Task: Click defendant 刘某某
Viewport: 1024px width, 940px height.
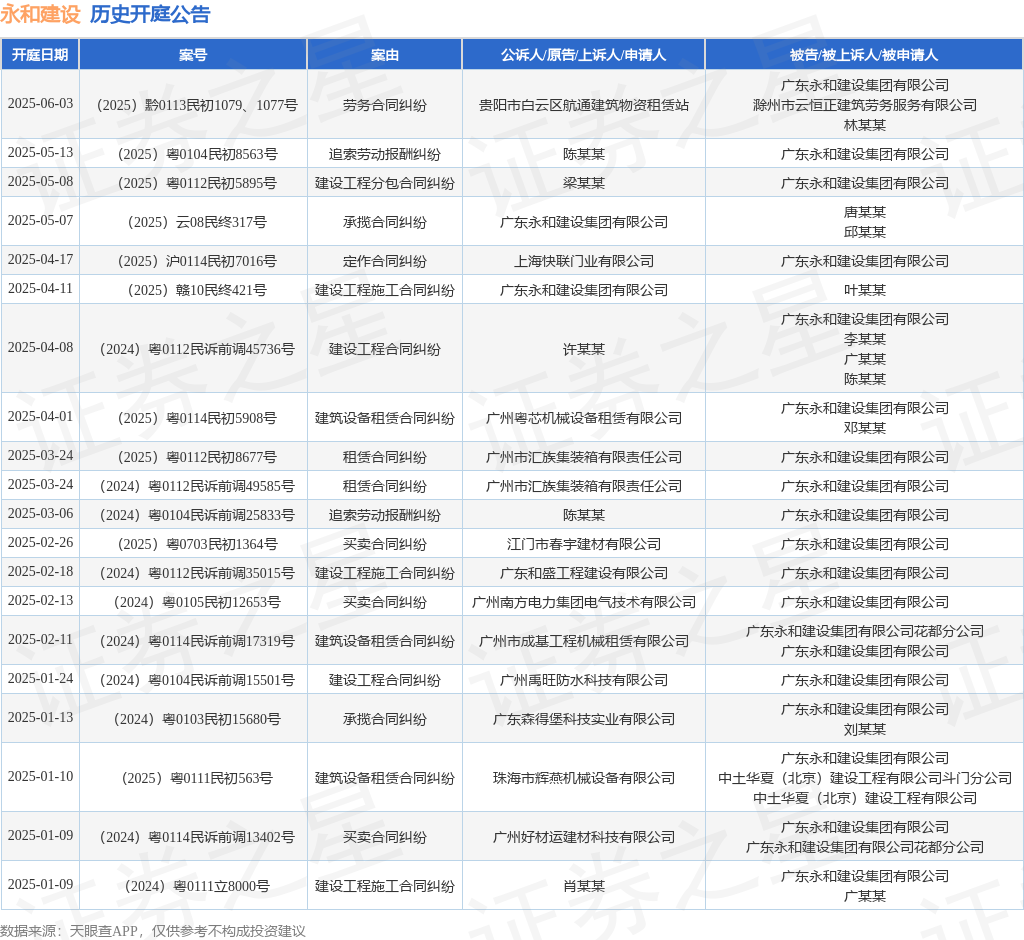Action: point(865,729)
